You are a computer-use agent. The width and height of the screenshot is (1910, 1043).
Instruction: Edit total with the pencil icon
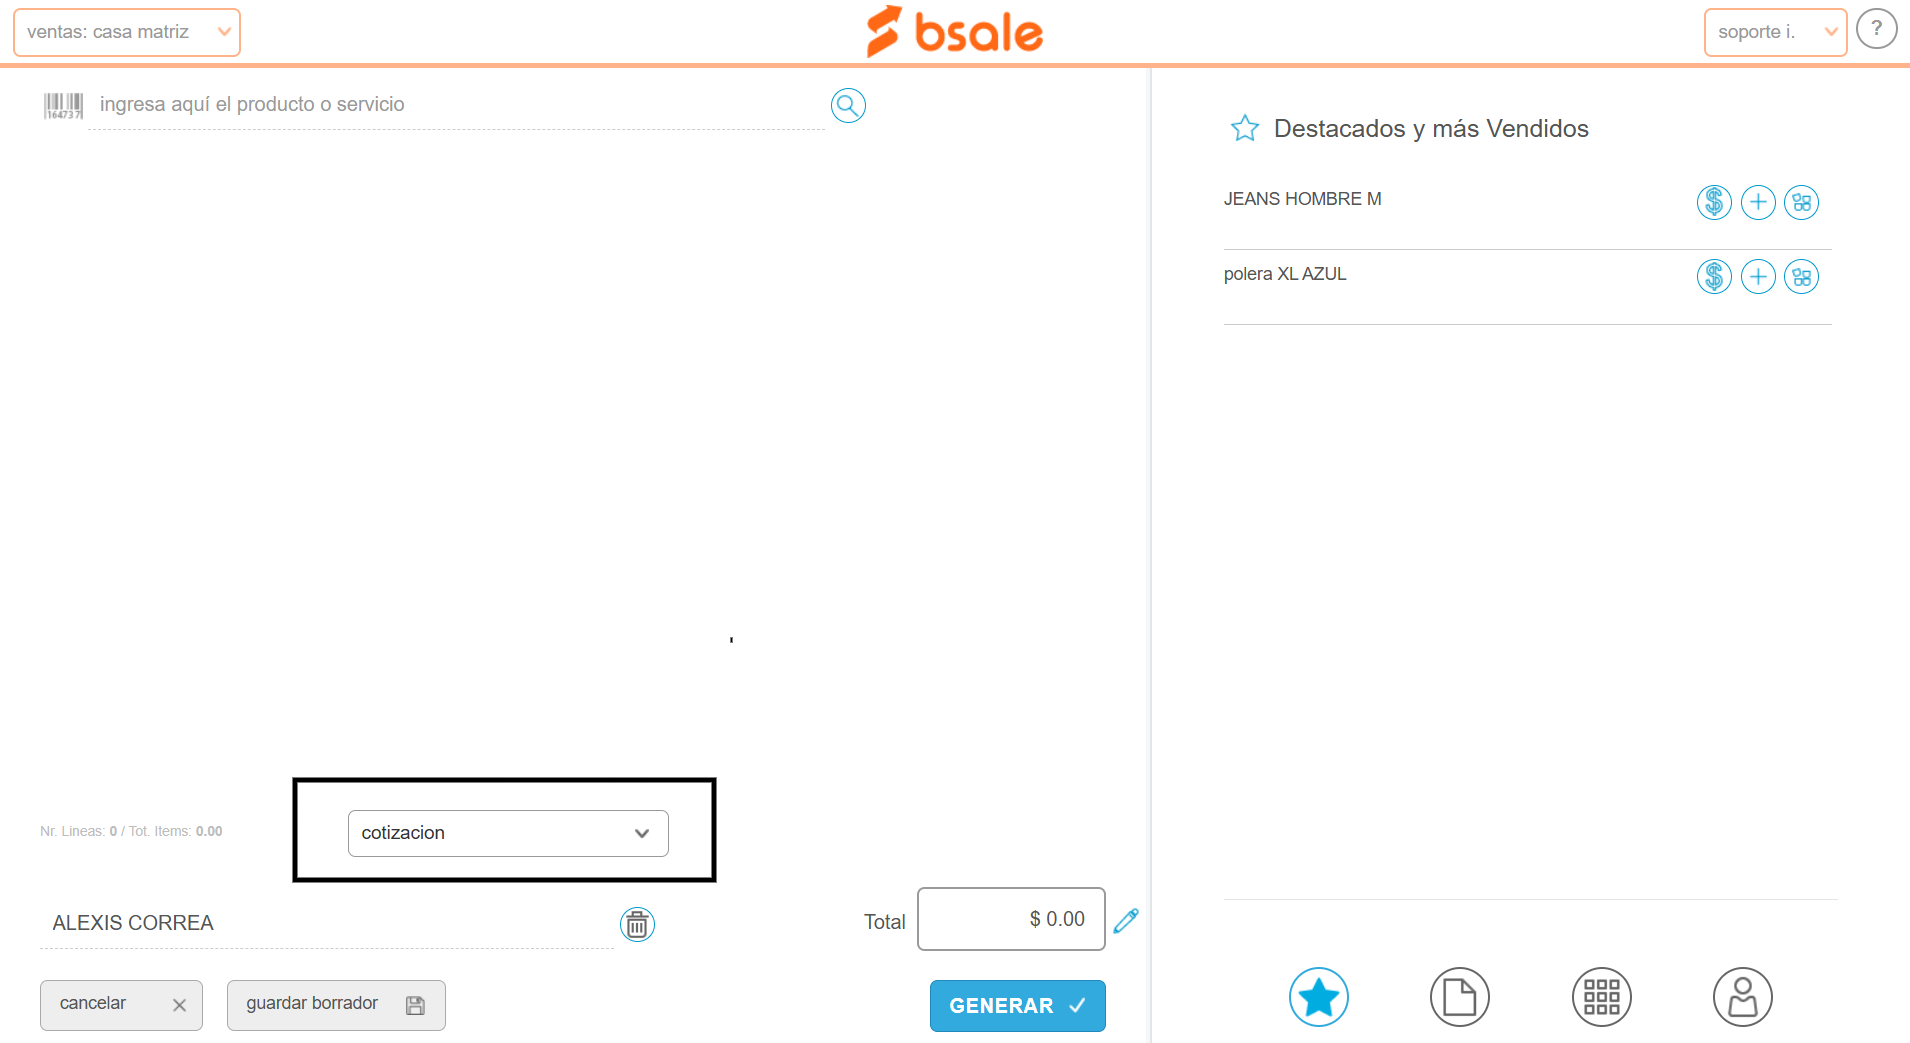(1126, 920)
